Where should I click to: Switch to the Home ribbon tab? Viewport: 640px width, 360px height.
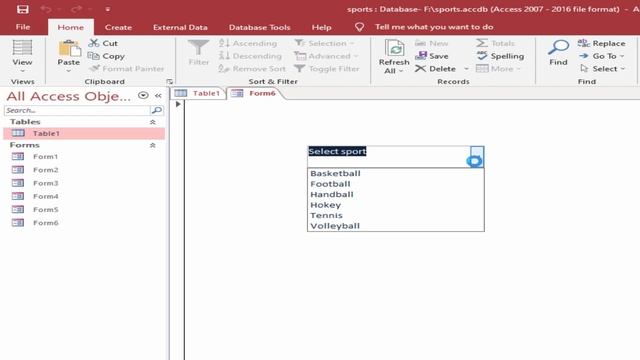[x=71, y=27]
